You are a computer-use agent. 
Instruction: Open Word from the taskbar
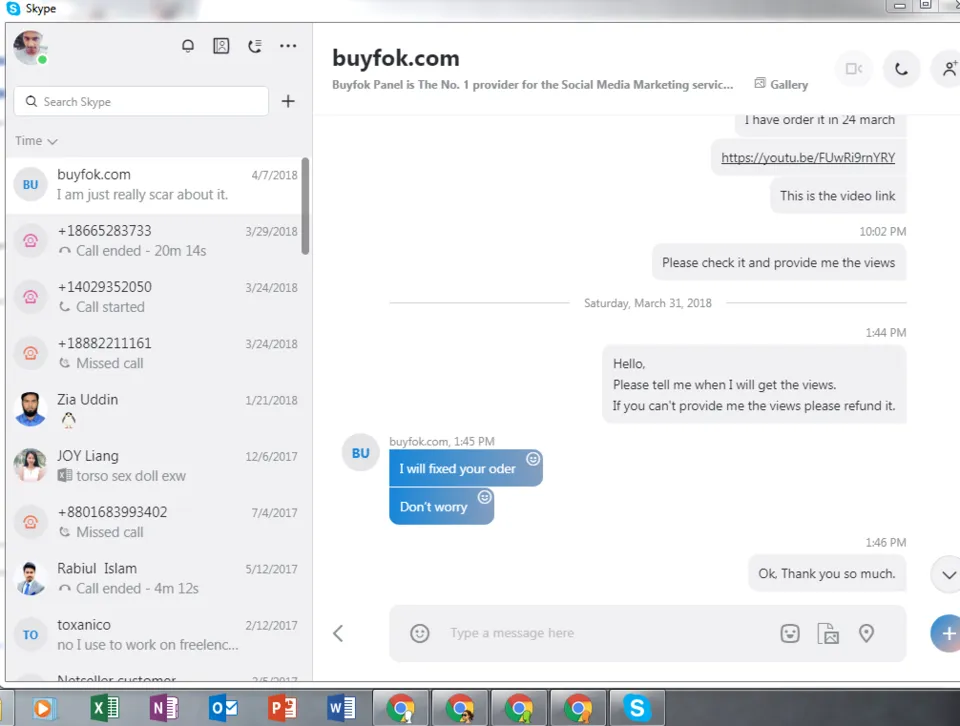pos(341,708)
